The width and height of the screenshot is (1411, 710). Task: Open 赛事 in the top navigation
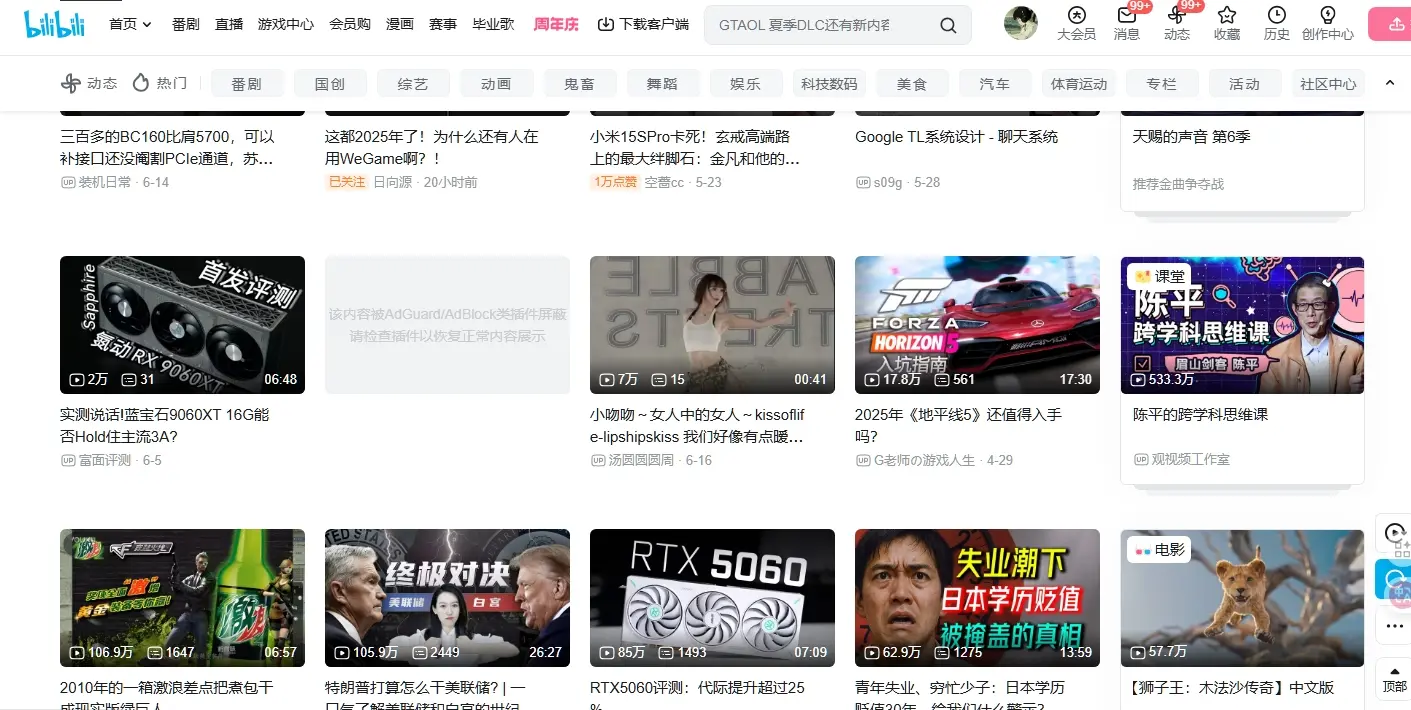(x=443, y=24)
